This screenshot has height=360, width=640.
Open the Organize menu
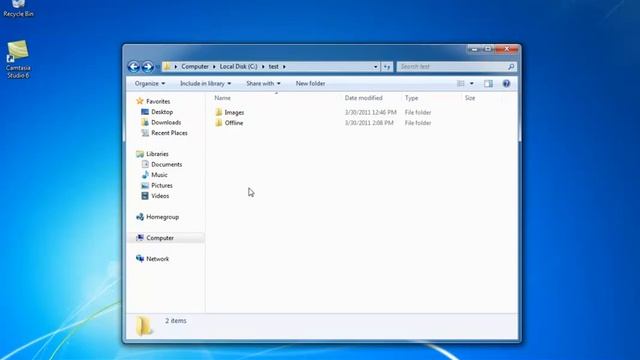point(150,83)
